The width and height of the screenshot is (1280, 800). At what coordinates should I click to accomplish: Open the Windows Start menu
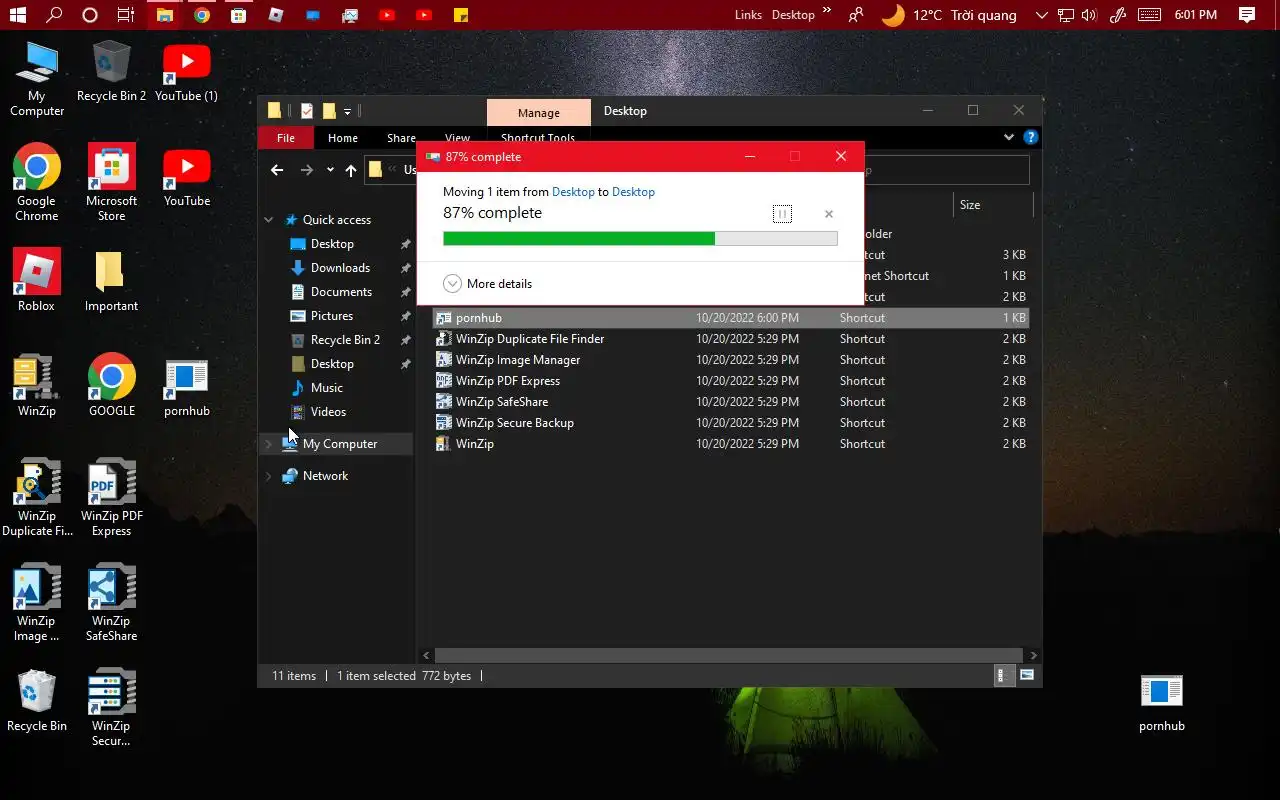coord(18,15)
